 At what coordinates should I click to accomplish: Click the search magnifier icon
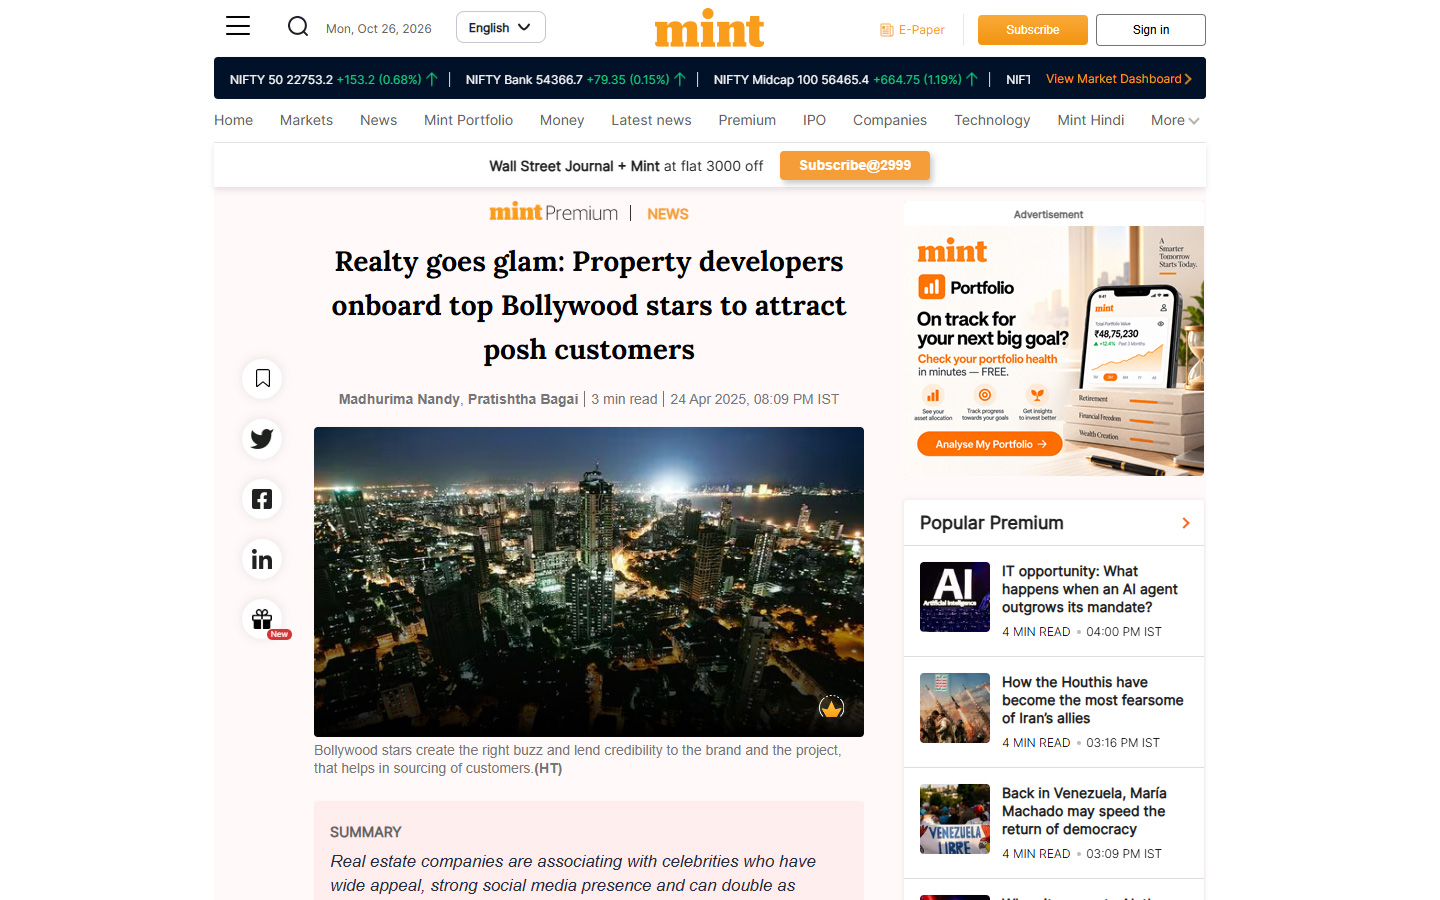coord(298,26)
